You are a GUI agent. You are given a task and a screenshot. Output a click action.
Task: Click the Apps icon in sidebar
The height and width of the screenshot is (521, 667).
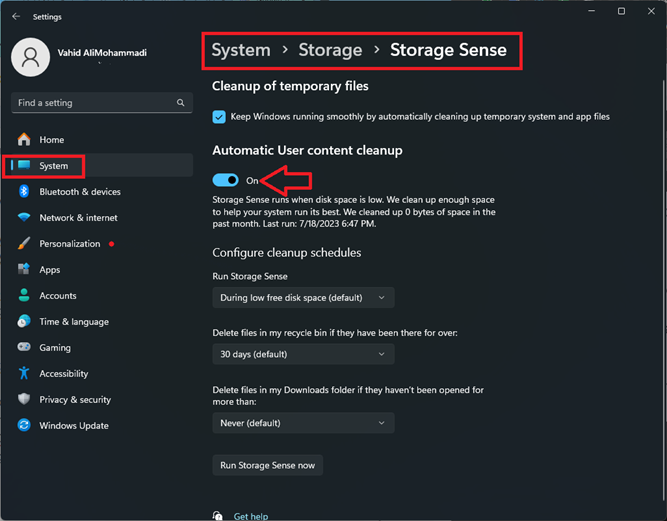(x=24, y=269)
